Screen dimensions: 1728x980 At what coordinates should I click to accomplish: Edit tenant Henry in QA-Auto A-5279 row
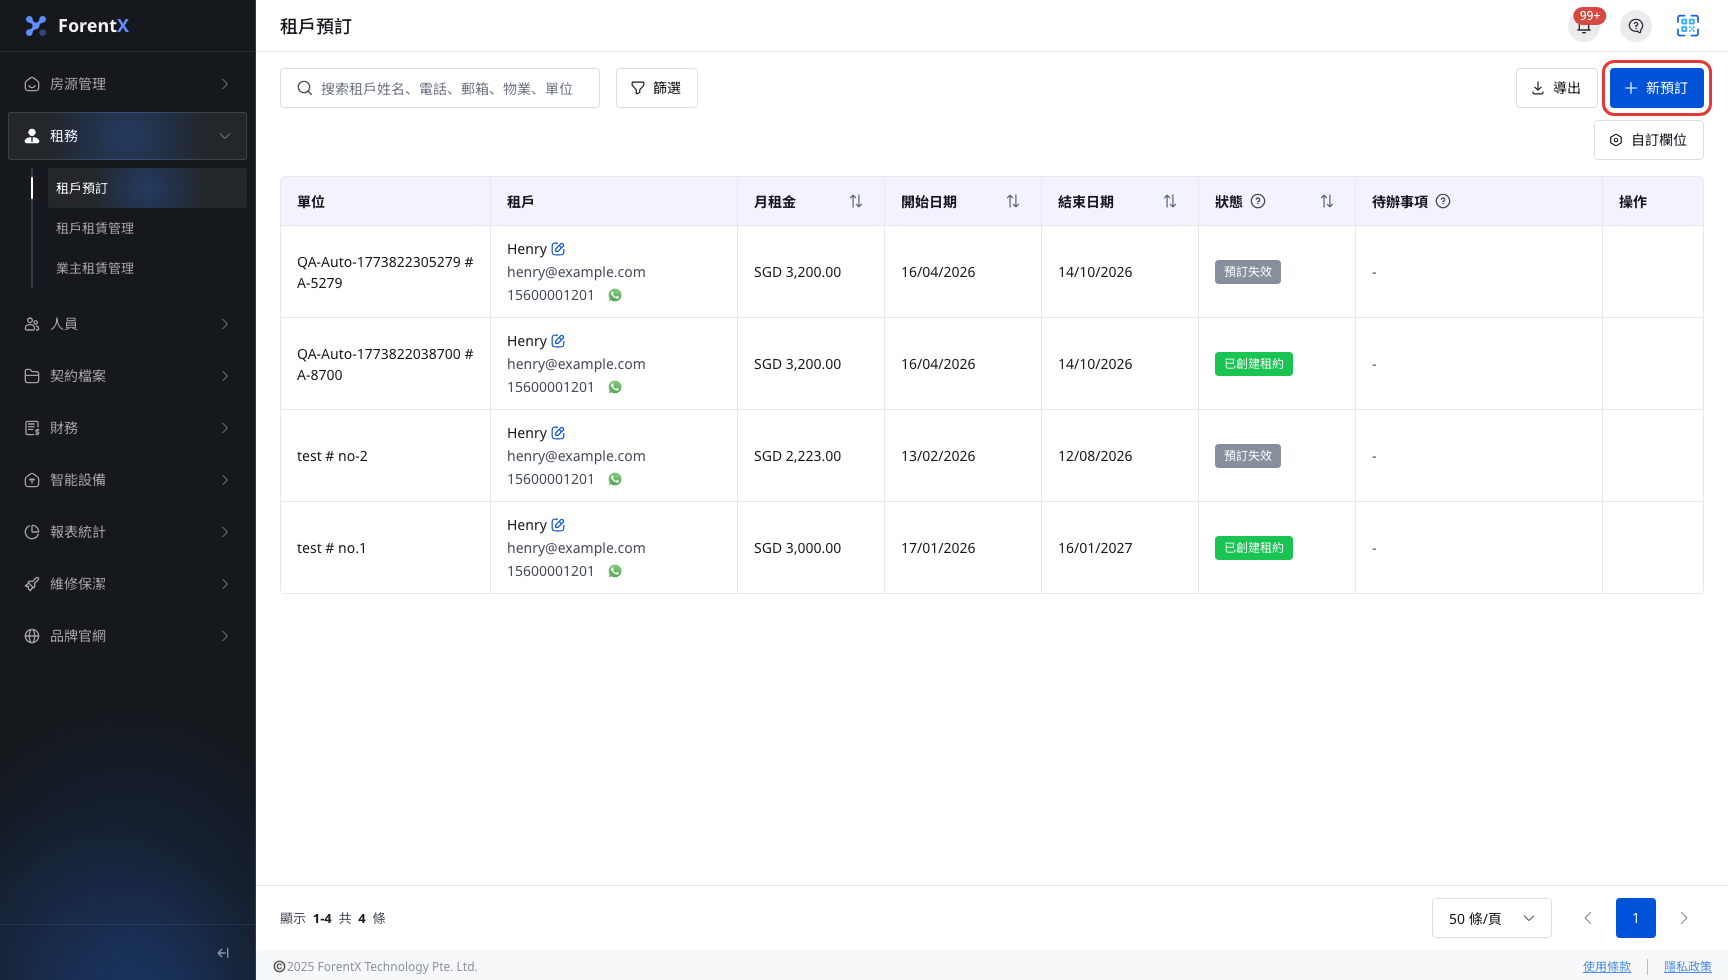(558, 248)
